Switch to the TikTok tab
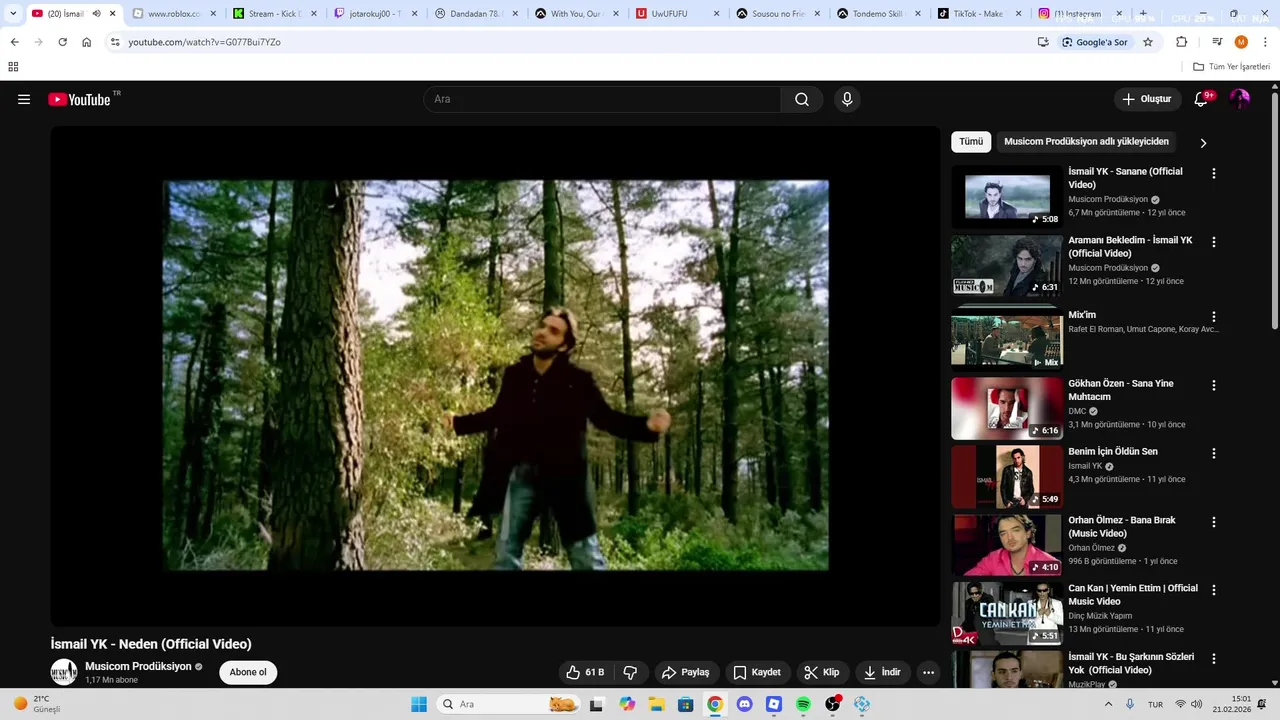1280x720 pixels. coord(979,14)
